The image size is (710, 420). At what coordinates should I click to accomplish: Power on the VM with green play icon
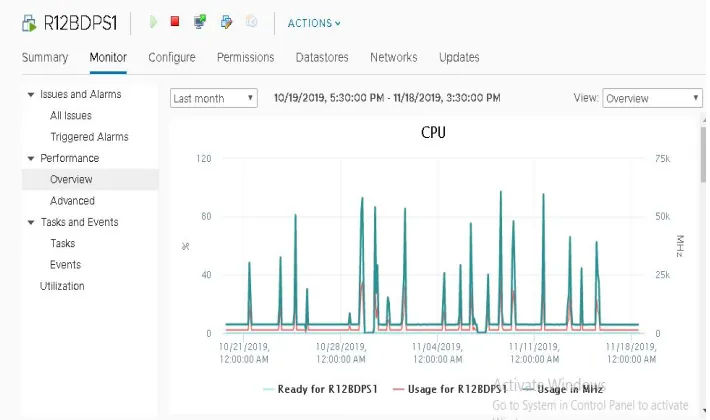coord(154,22)
